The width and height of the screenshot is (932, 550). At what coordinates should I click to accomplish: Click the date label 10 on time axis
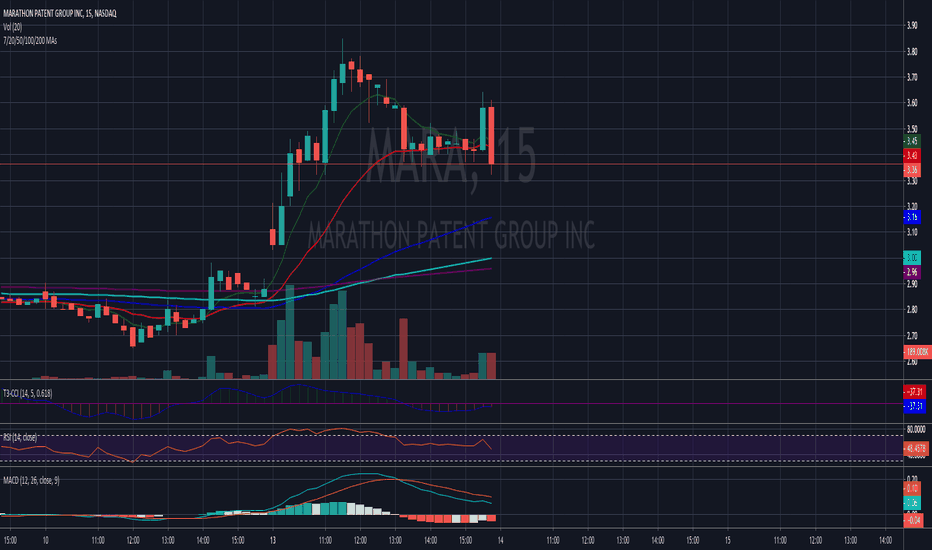[x=45, y=540]
